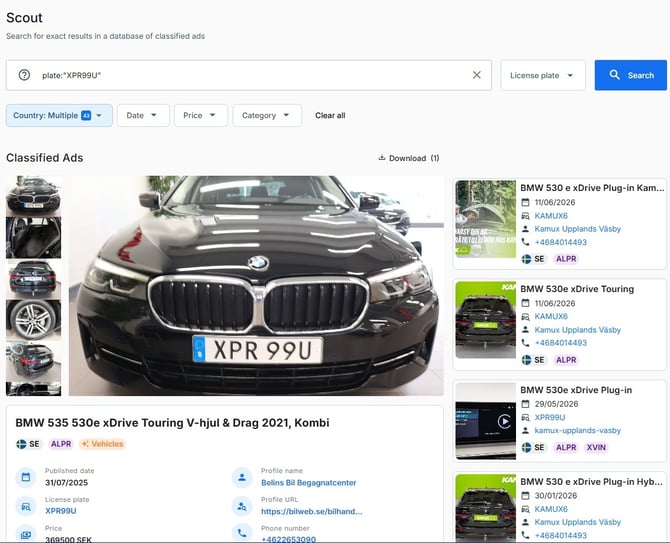Click calendar icon in first result card
This screenshot has height=543, width=670.
526,202
